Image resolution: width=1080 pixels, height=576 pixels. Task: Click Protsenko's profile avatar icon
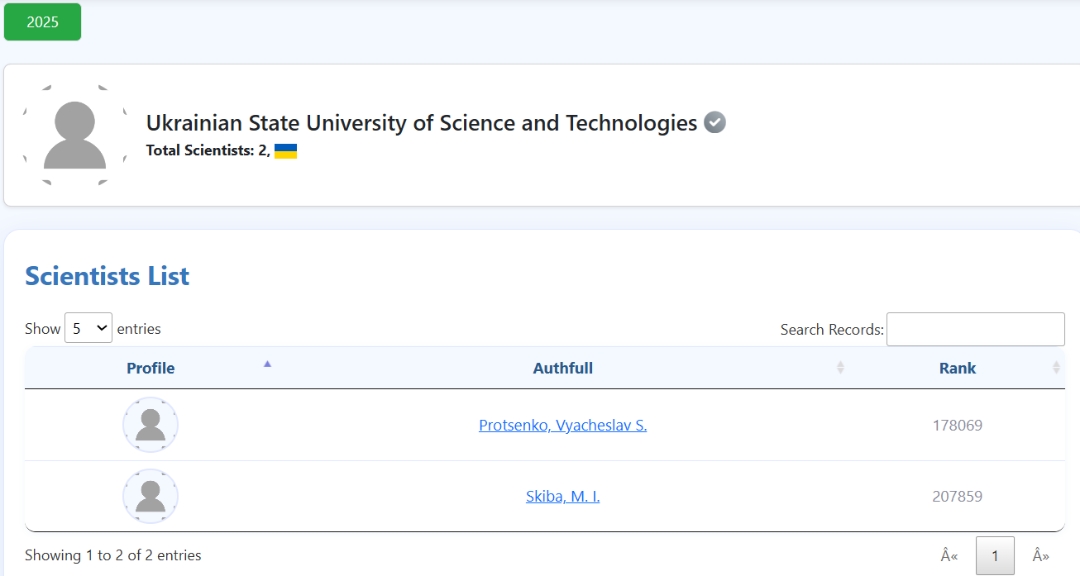tap(150, 425)
